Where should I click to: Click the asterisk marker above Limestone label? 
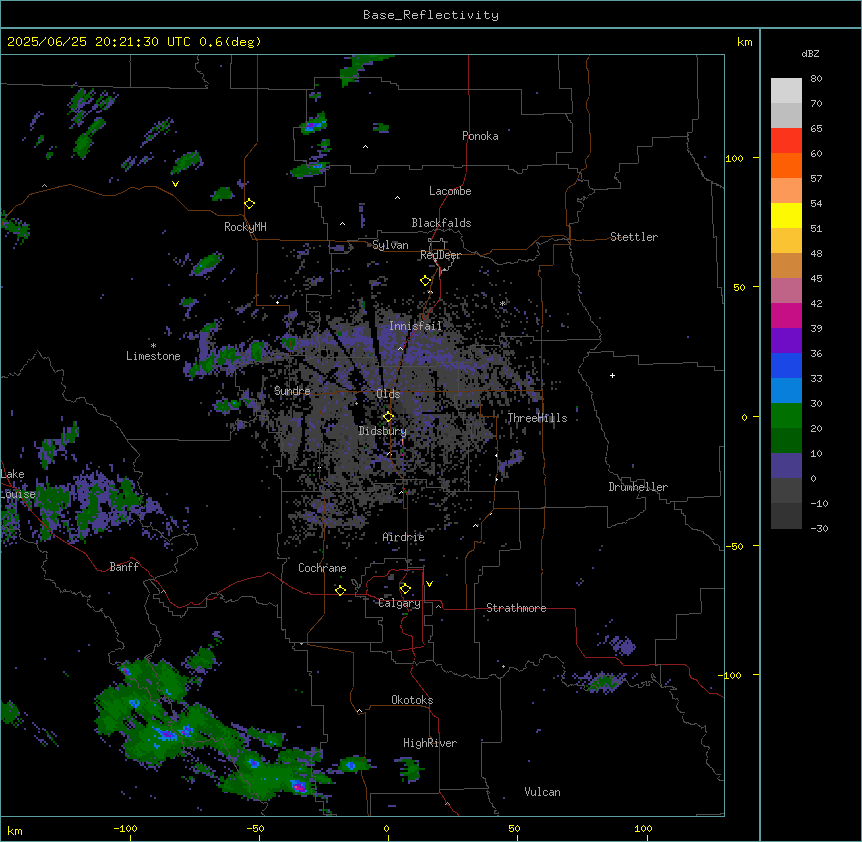point(153,346)
